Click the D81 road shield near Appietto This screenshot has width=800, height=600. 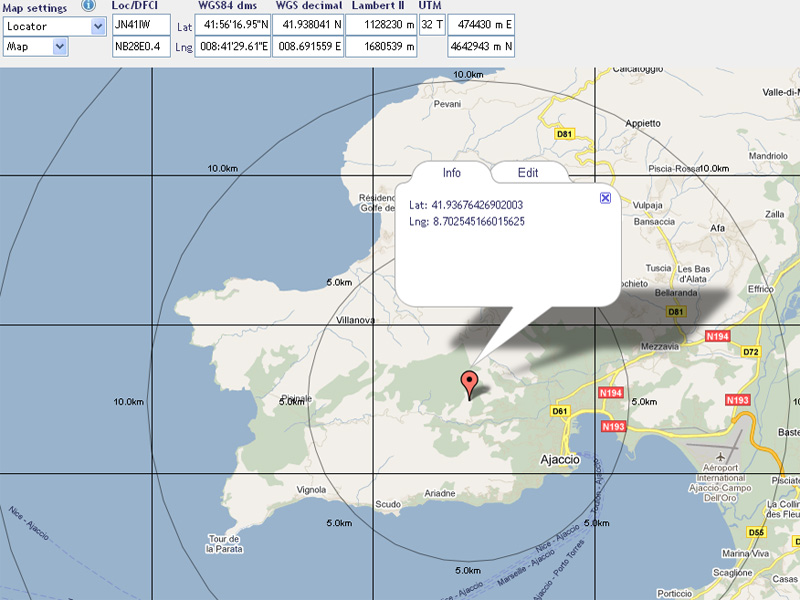click(564, 134)
